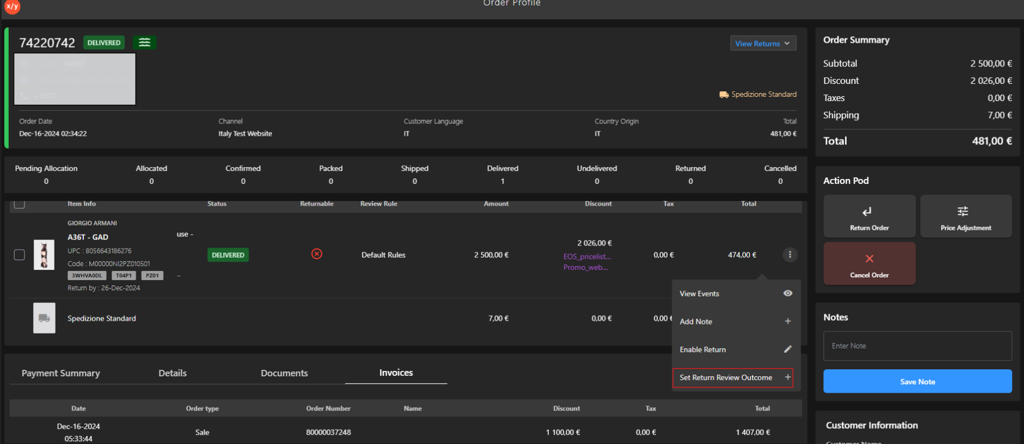1024x444 pixels.
Task: Open the A36T product image thumbnail
Action: point(44,255)
